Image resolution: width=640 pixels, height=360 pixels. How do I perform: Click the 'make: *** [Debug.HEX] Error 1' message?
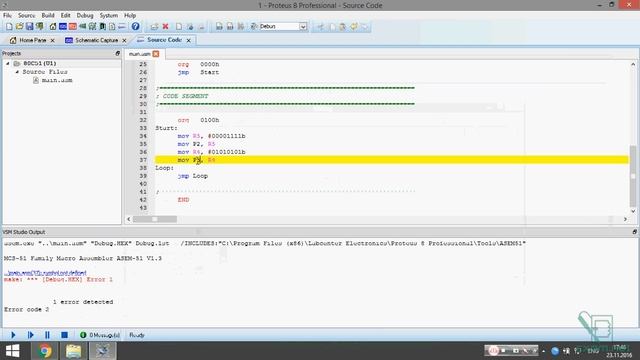pos(58,280)
